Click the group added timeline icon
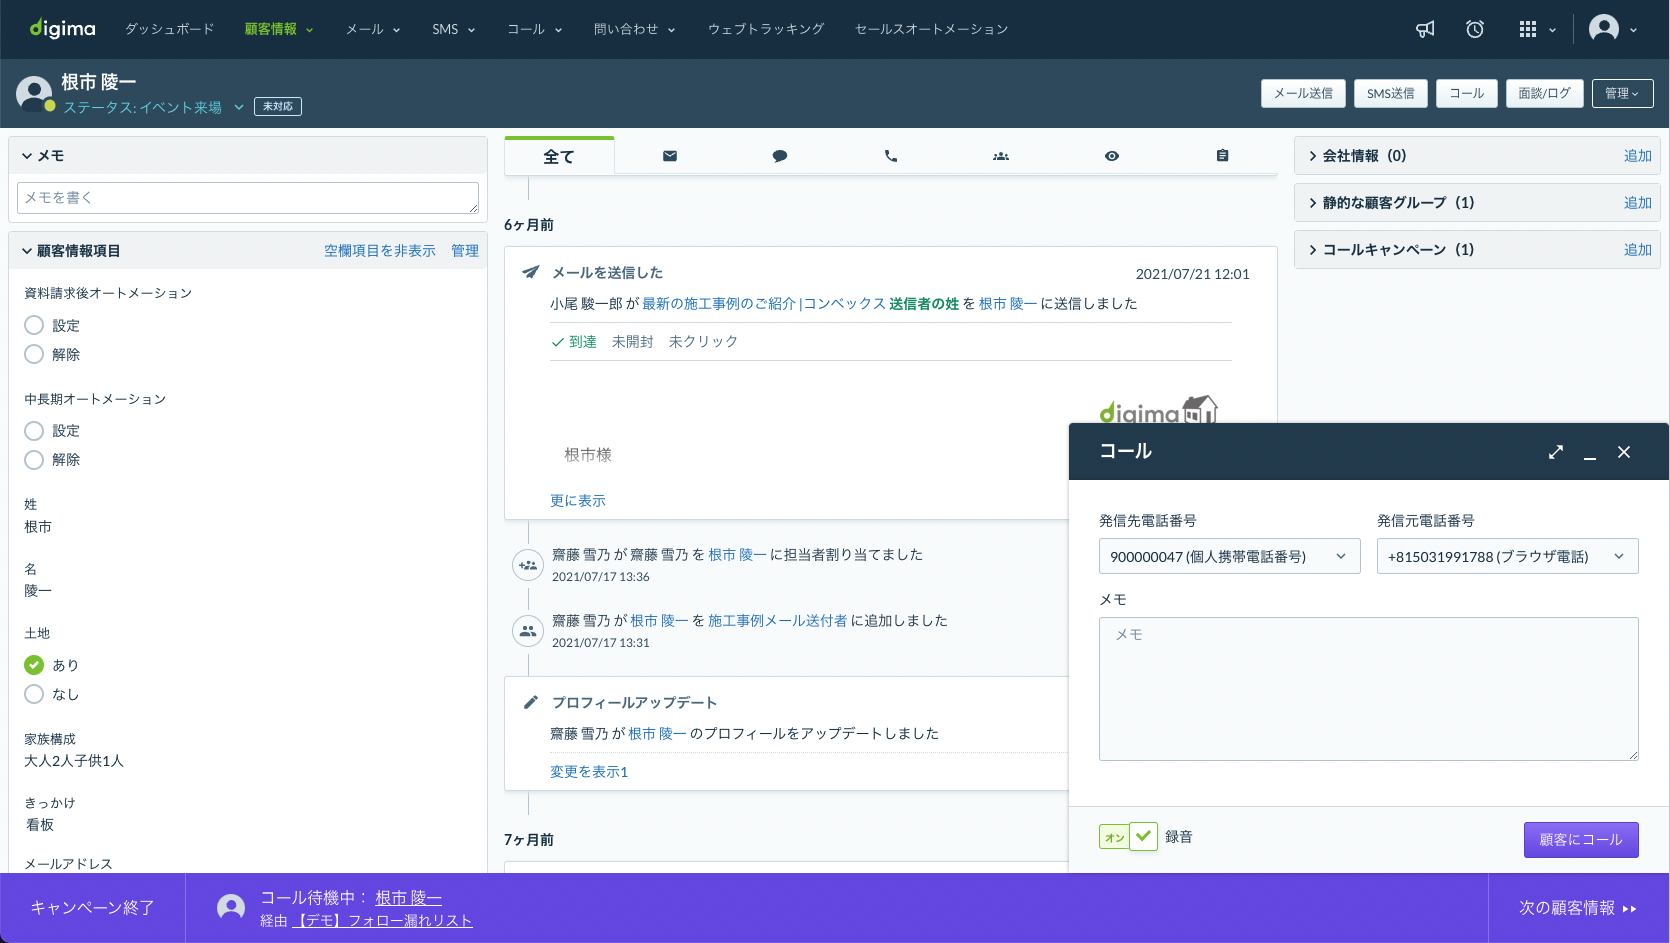Screen dimensions: 1670x943 click(x=528, y=631)
